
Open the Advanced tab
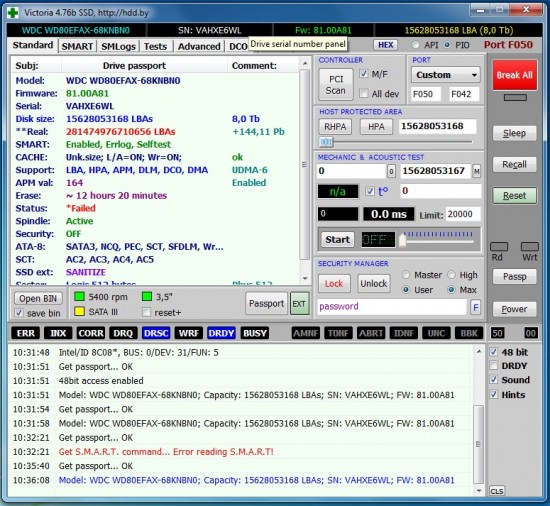click(199, 46)
